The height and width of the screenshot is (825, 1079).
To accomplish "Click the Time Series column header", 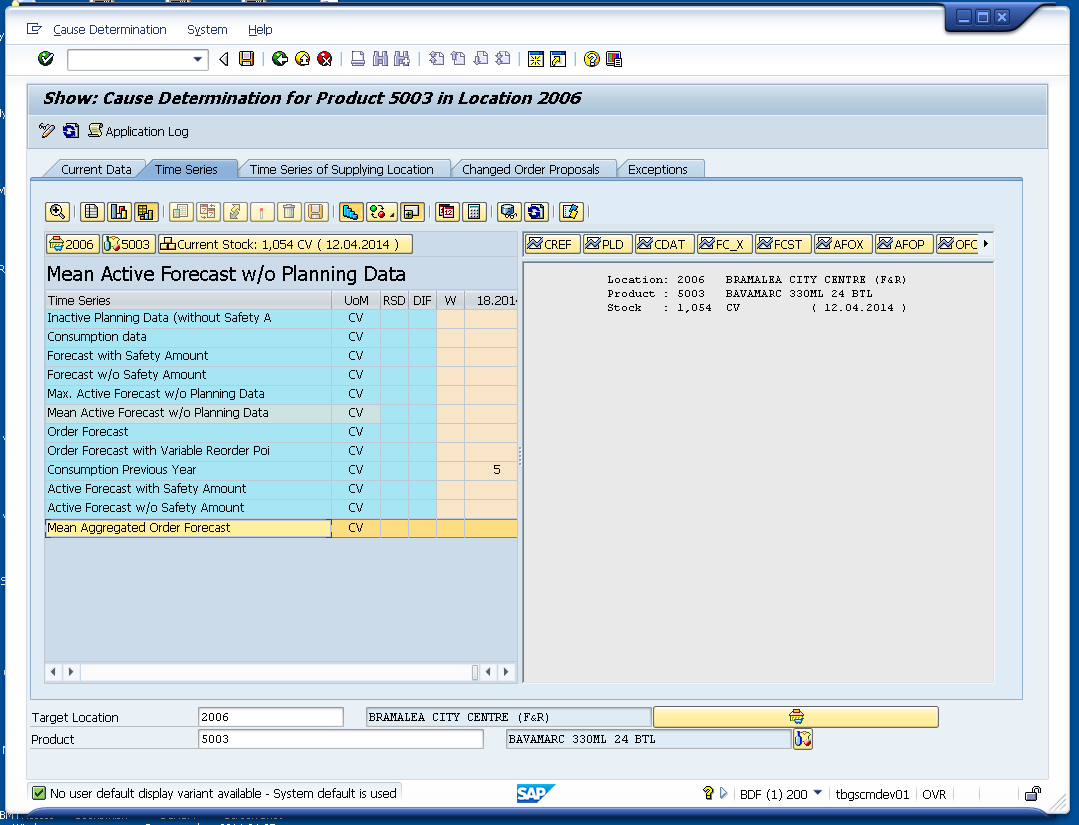I will (x=188, y=301).
